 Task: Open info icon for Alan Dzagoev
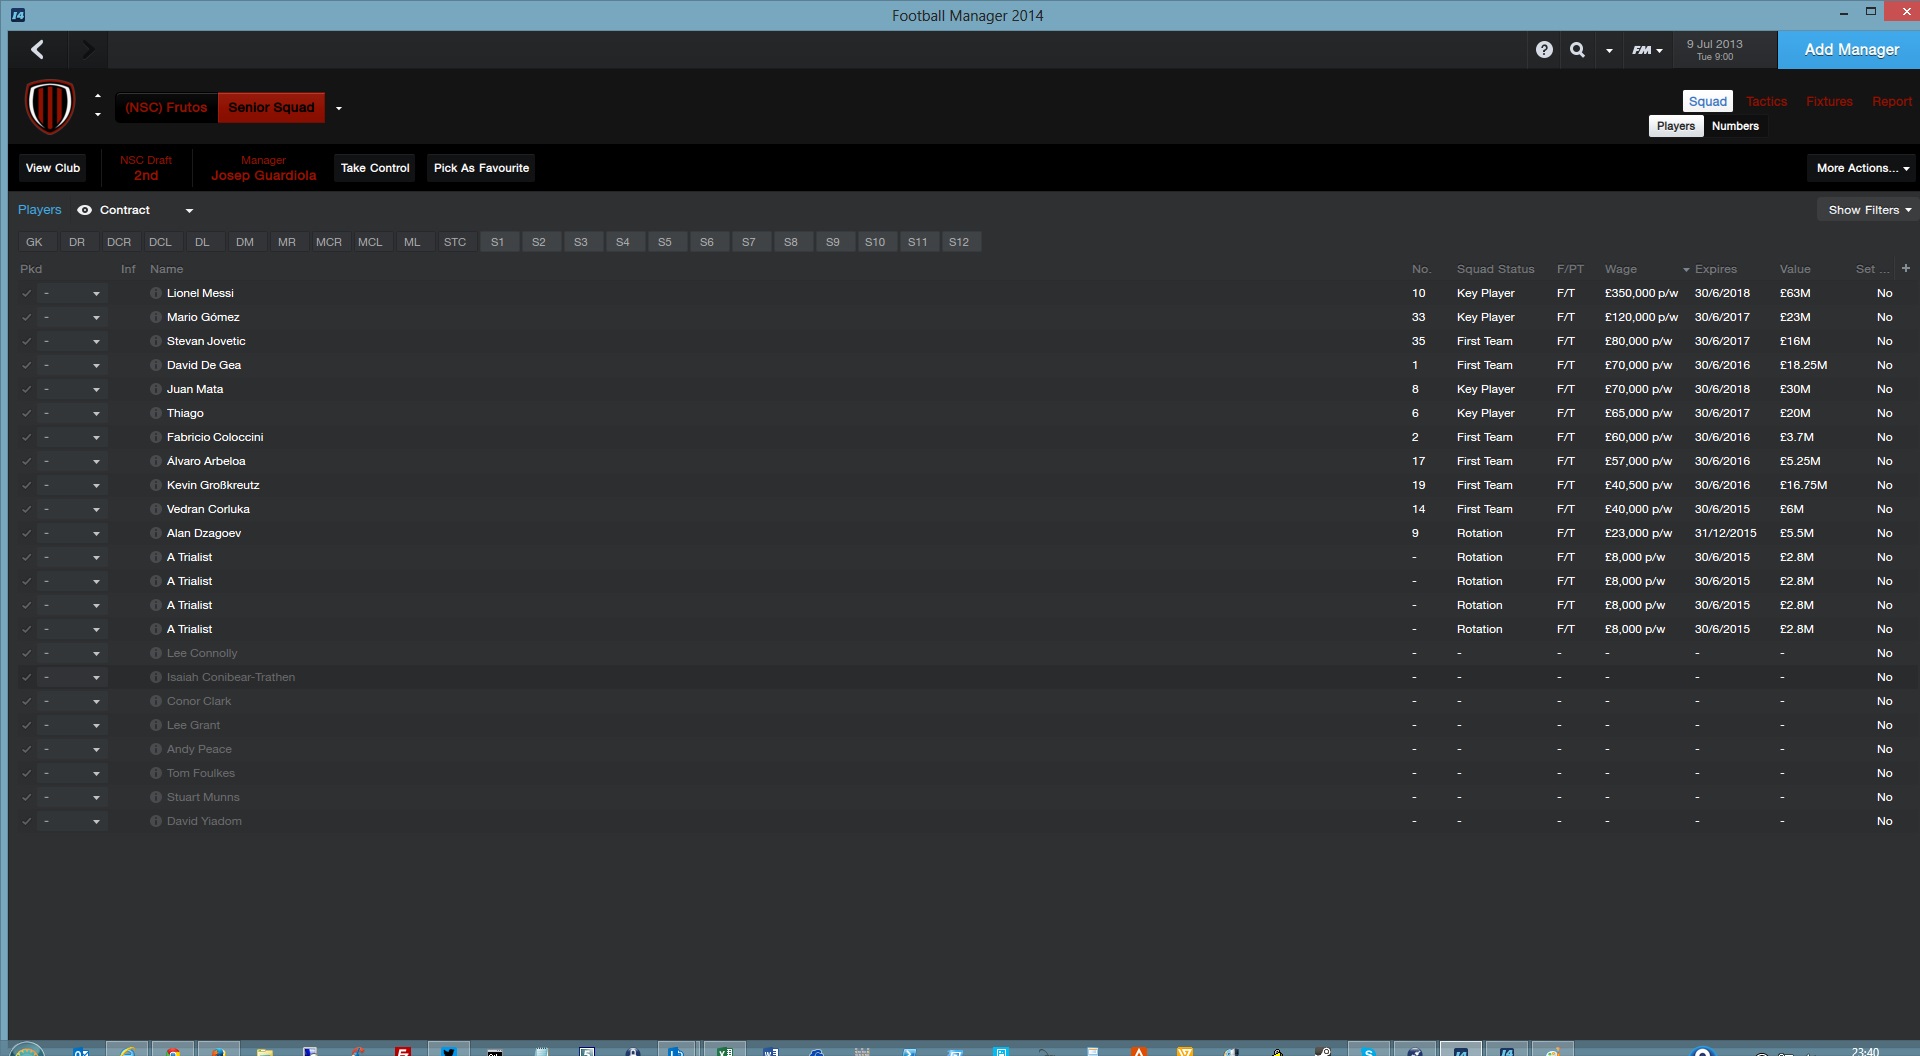pos(156,533)
